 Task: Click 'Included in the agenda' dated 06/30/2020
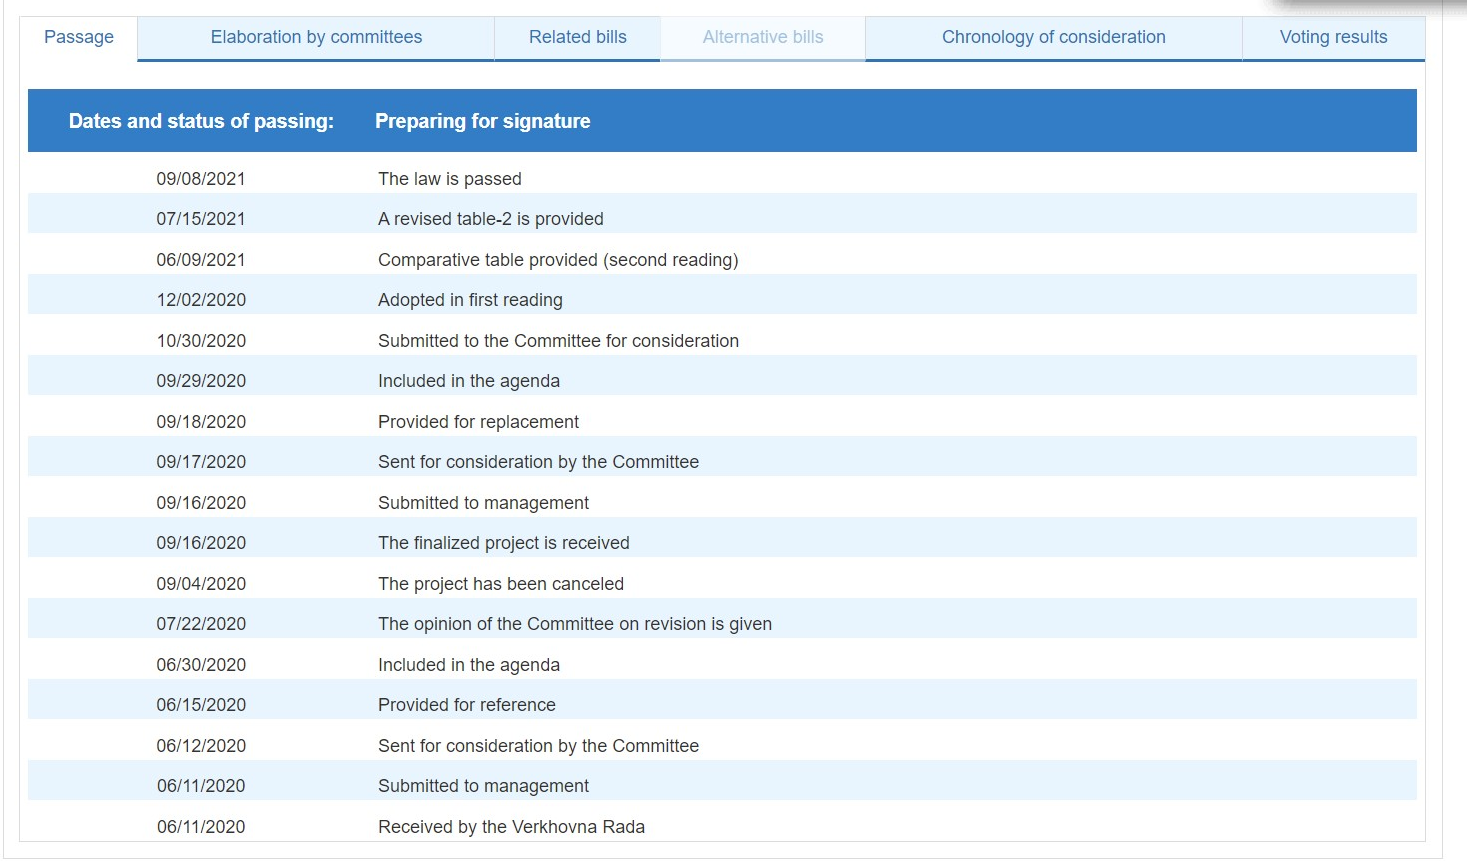point(469,665)
